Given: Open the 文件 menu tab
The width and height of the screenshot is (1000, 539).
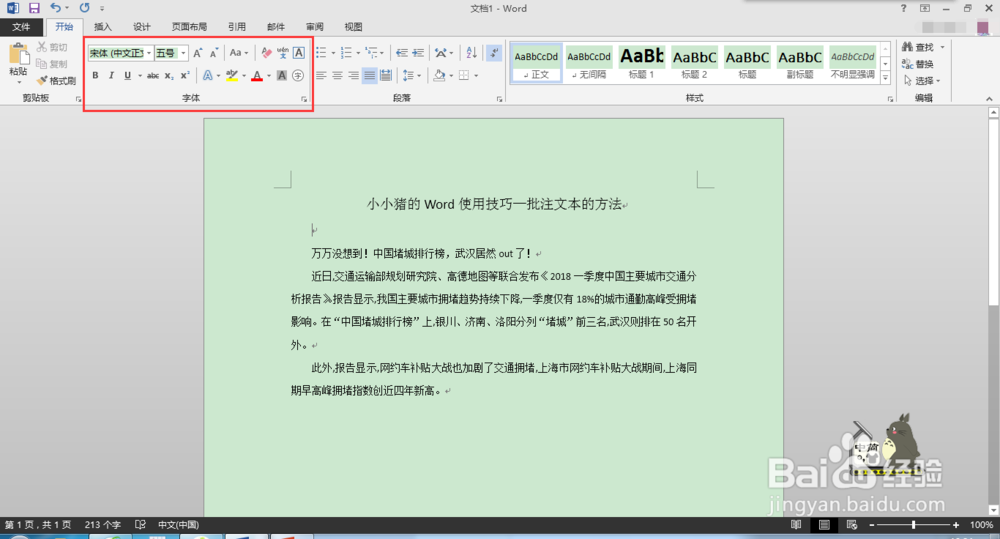Looking at the screenshot, I should tap(21, 27).
